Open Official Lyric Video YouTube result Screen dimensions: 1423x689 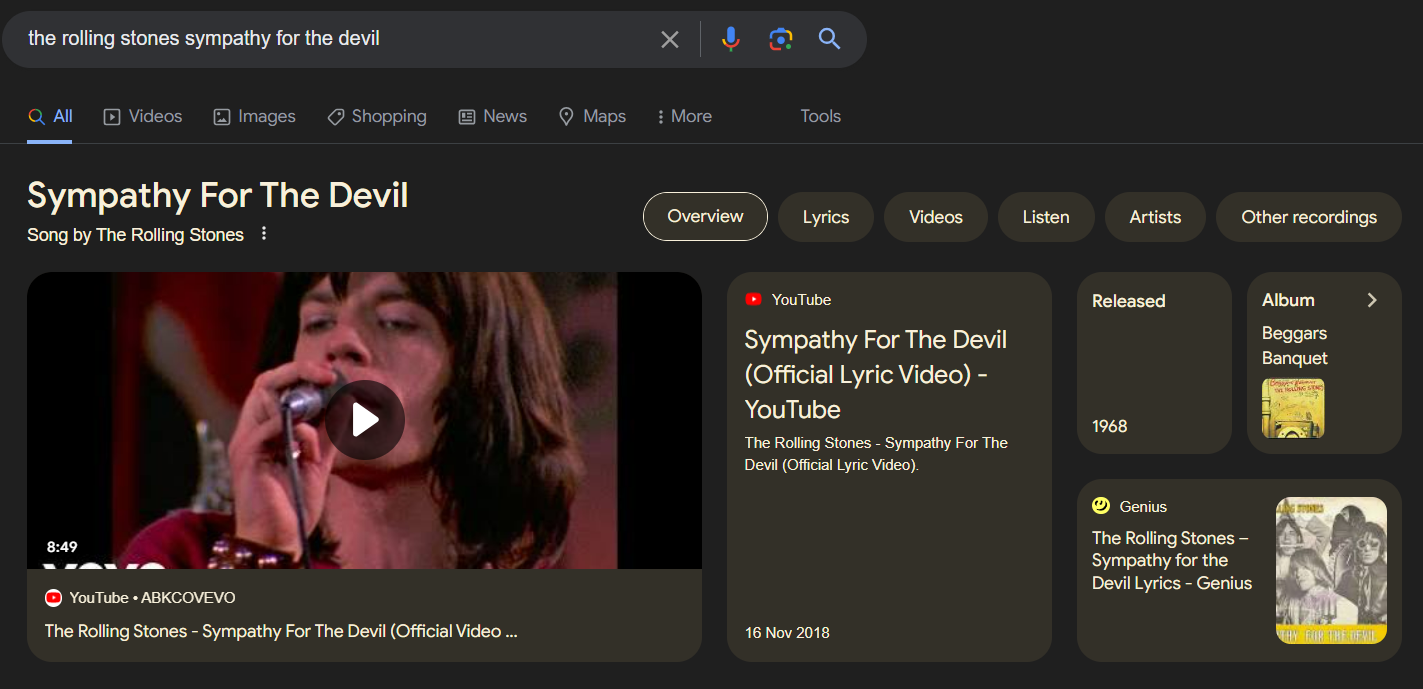pyautogui.click(x=876, y=374)
